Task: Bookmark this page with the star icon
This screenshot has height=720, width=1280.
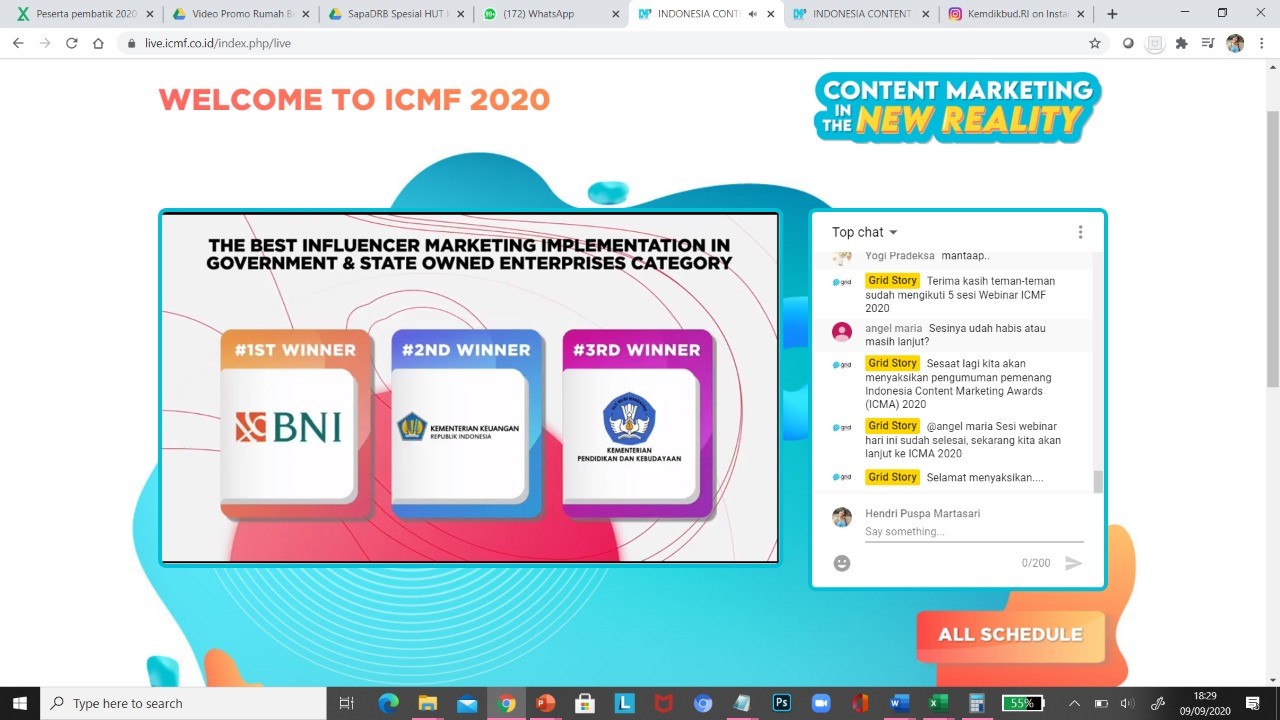Action: (1095, 43)
